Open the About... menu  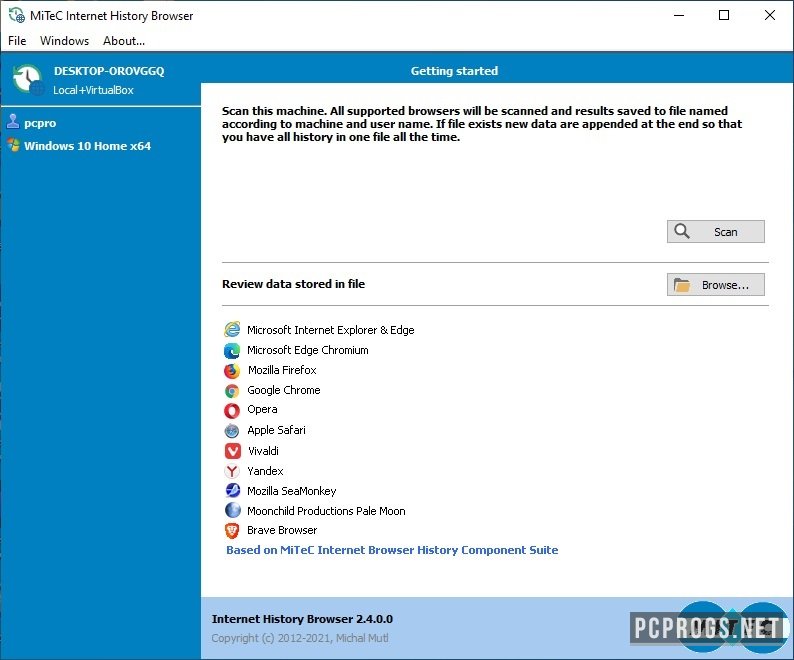point(124,41)
